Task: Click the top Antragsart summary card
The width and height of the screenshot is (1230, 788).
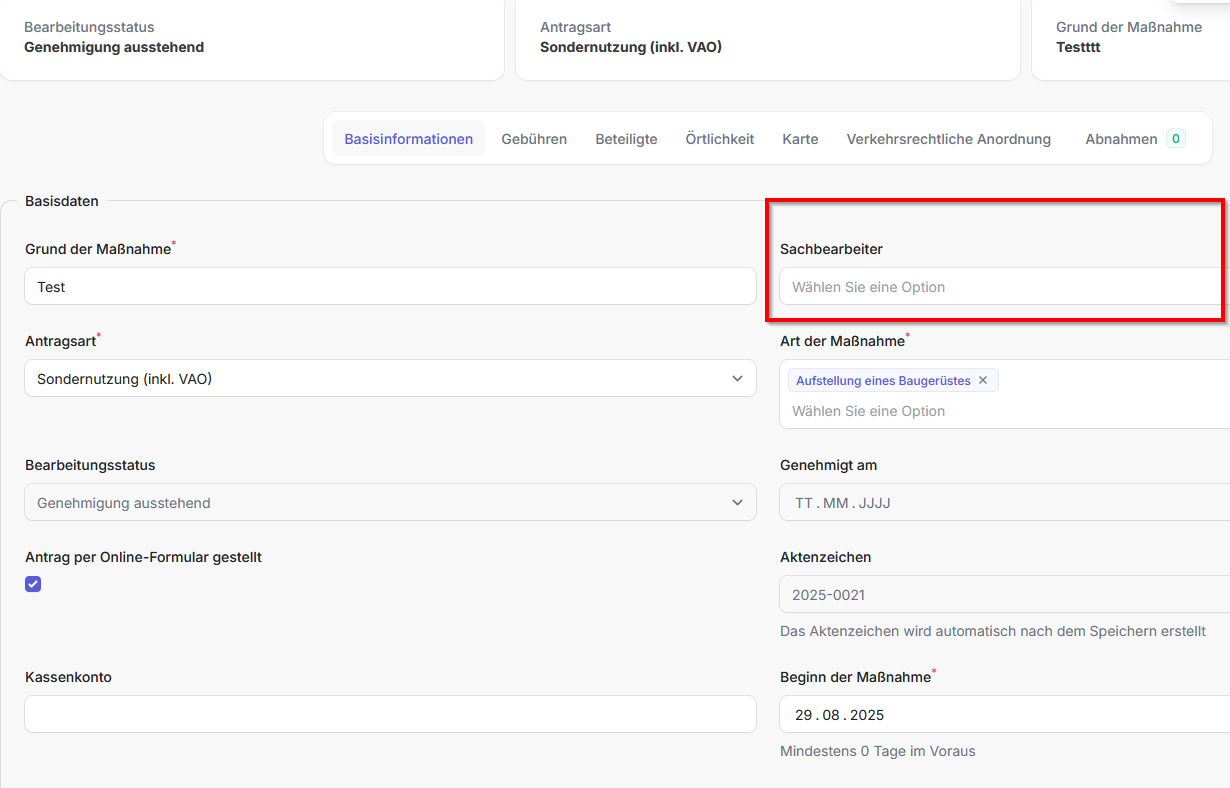Action: (766, 38)
